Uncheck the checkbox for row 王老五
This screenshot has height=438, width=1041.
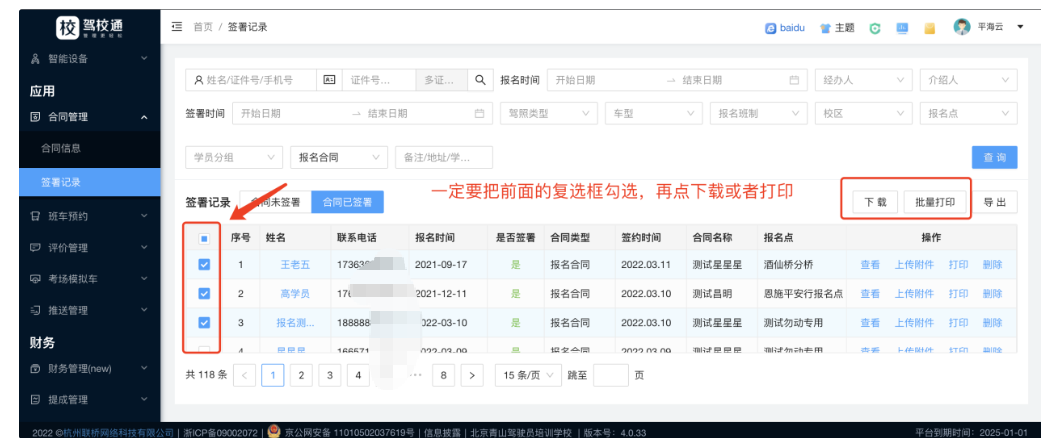204,265
